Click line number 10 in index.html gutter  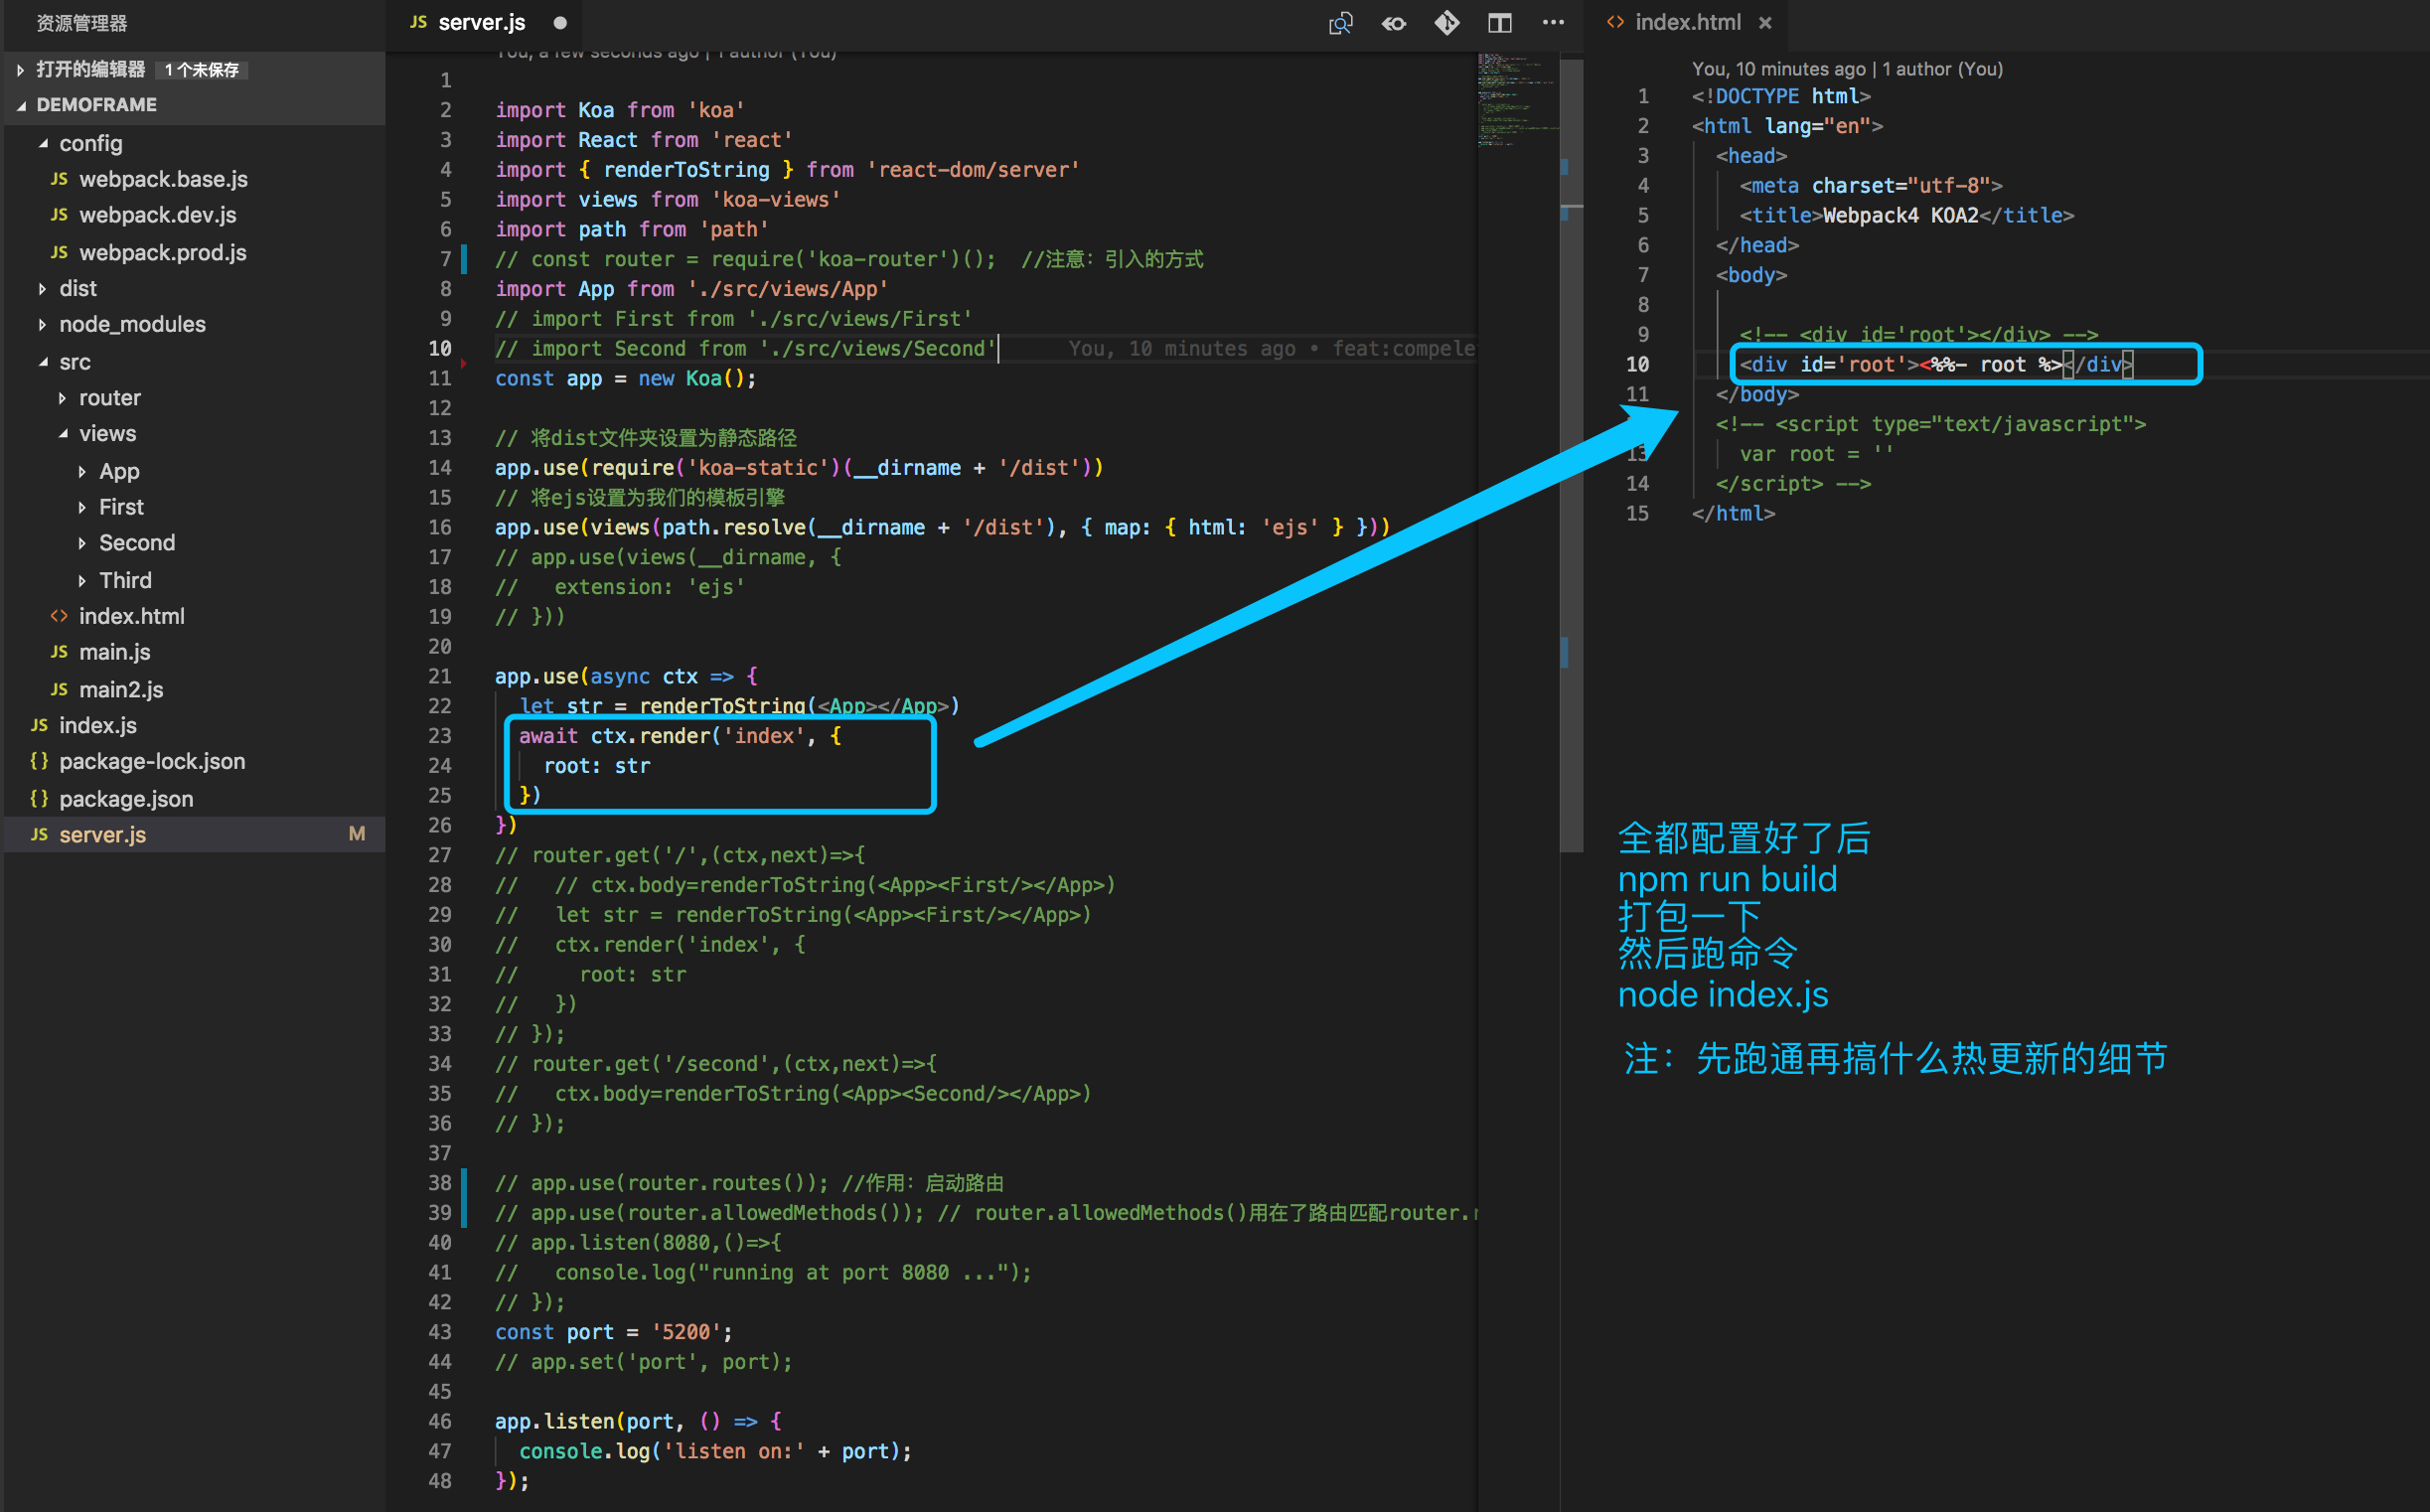[x=1637, y=365]
